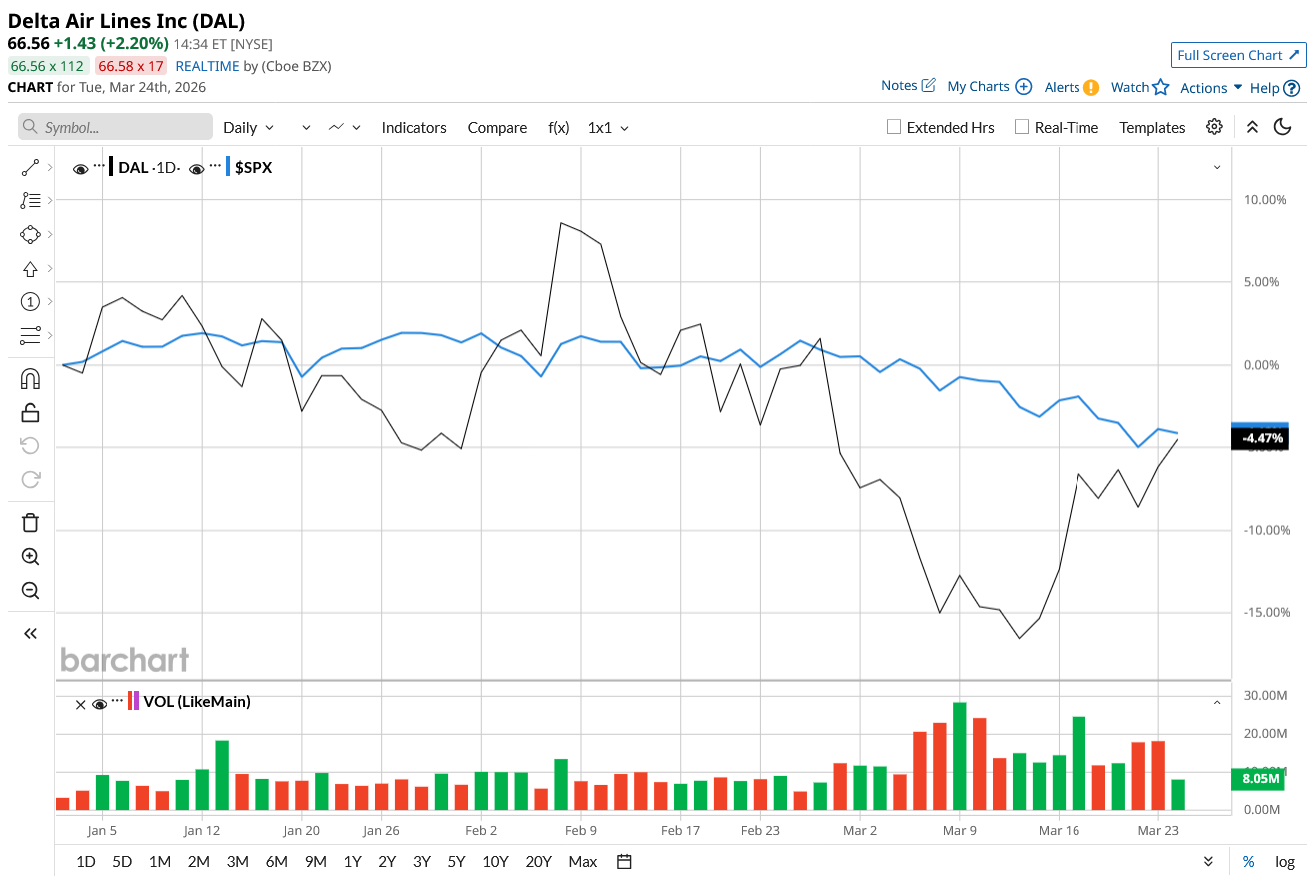1308x876 pixels.
Task: Select the horizontal lines tool
Action: pos(30,335)
